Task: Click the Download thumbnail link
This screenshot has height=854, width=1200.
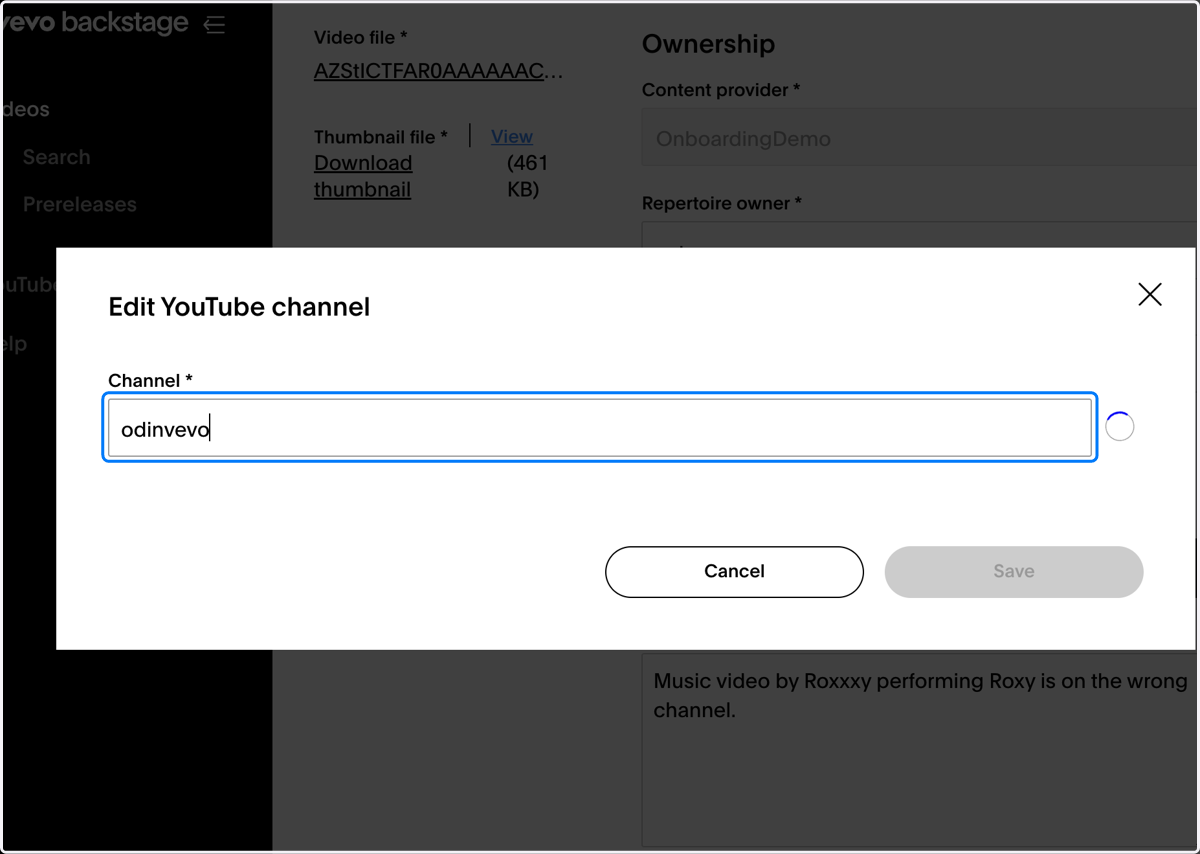Action: pyautogui.click(x=363, y=176)
